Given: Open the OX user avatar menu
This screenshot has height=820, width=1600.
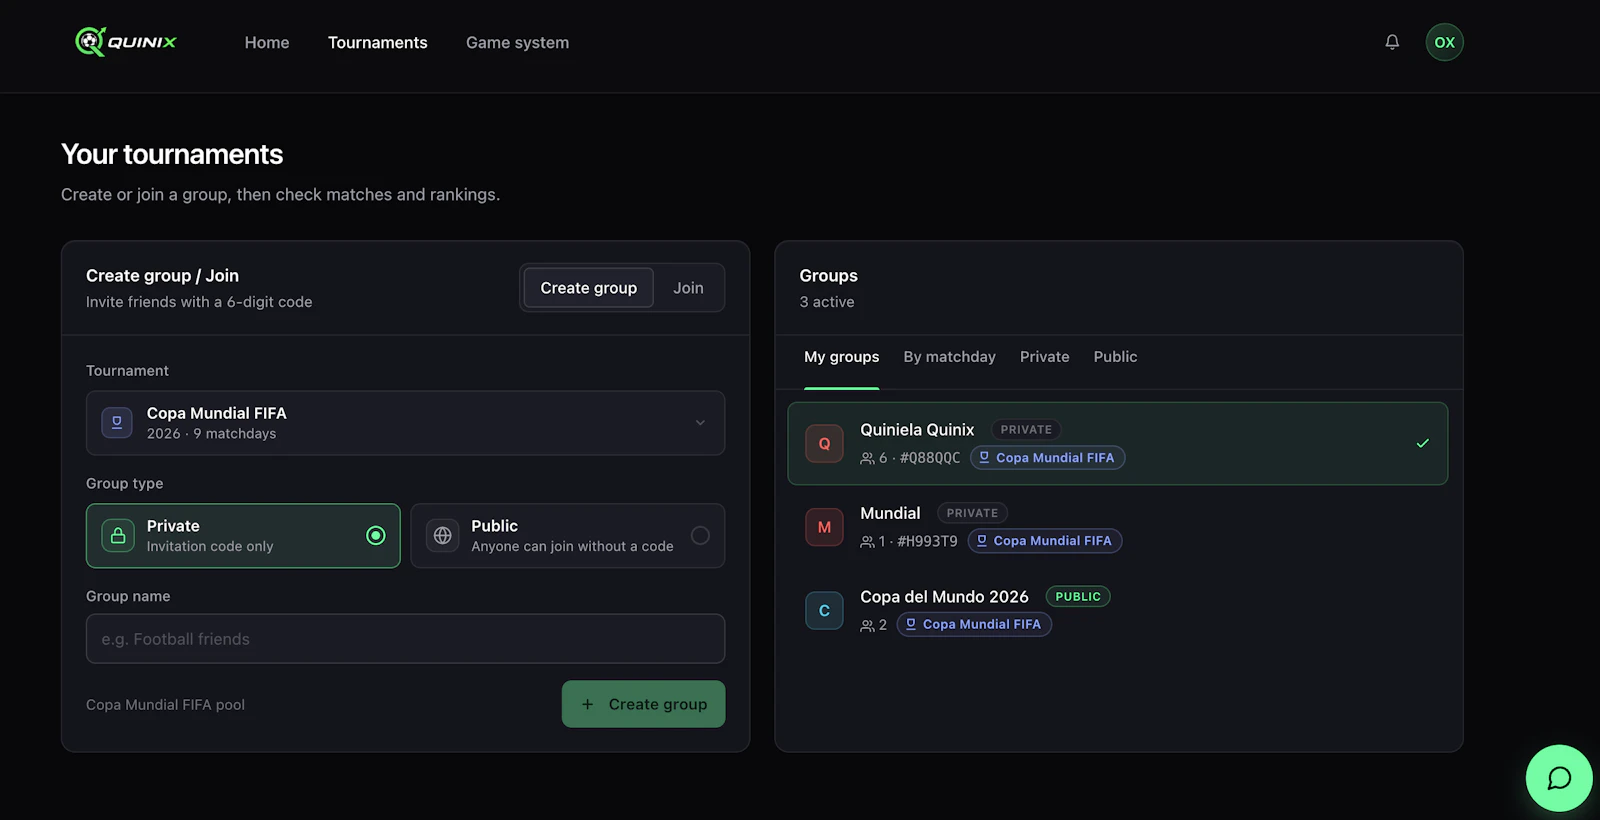Looking at the screenshot, I should pos(1444,42).
